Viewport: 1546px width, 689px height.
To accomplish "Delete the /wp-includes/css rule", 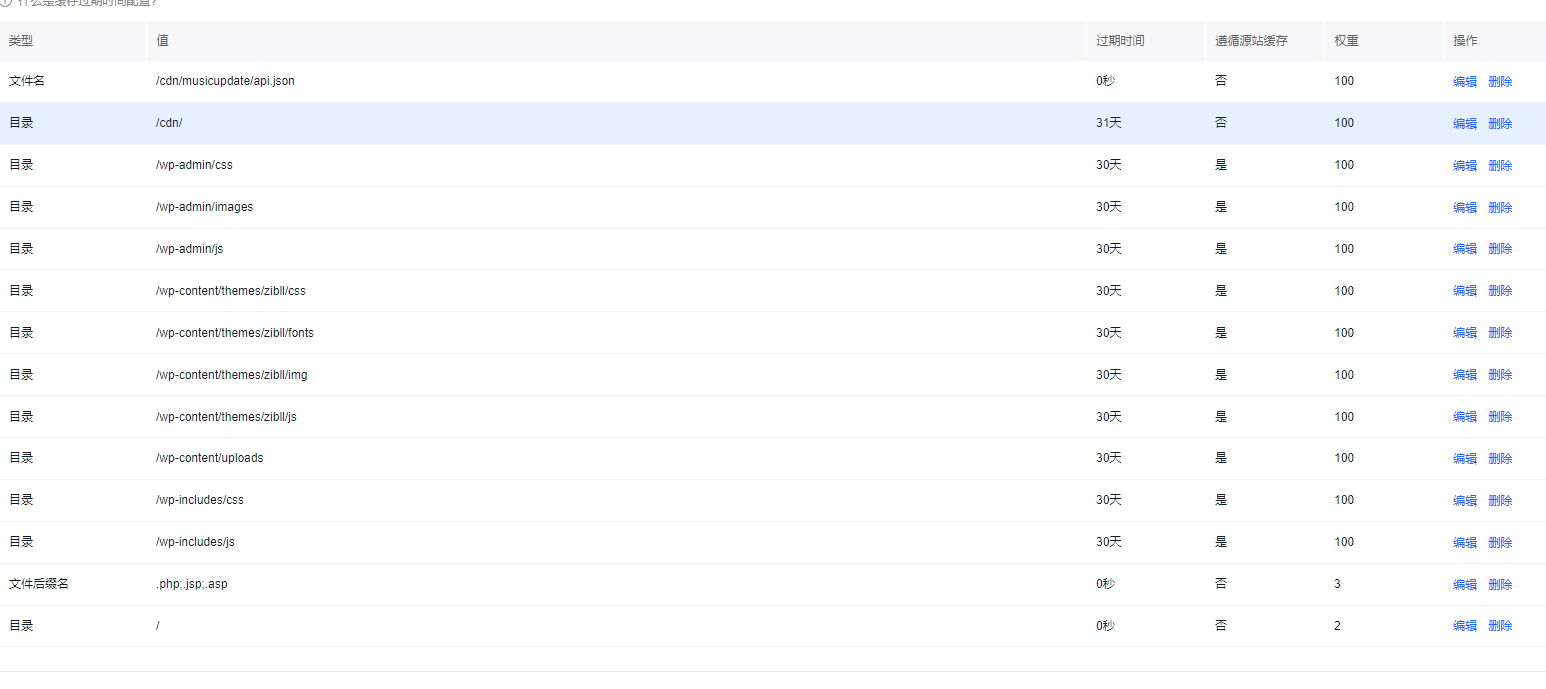I will pos(1500,501).
